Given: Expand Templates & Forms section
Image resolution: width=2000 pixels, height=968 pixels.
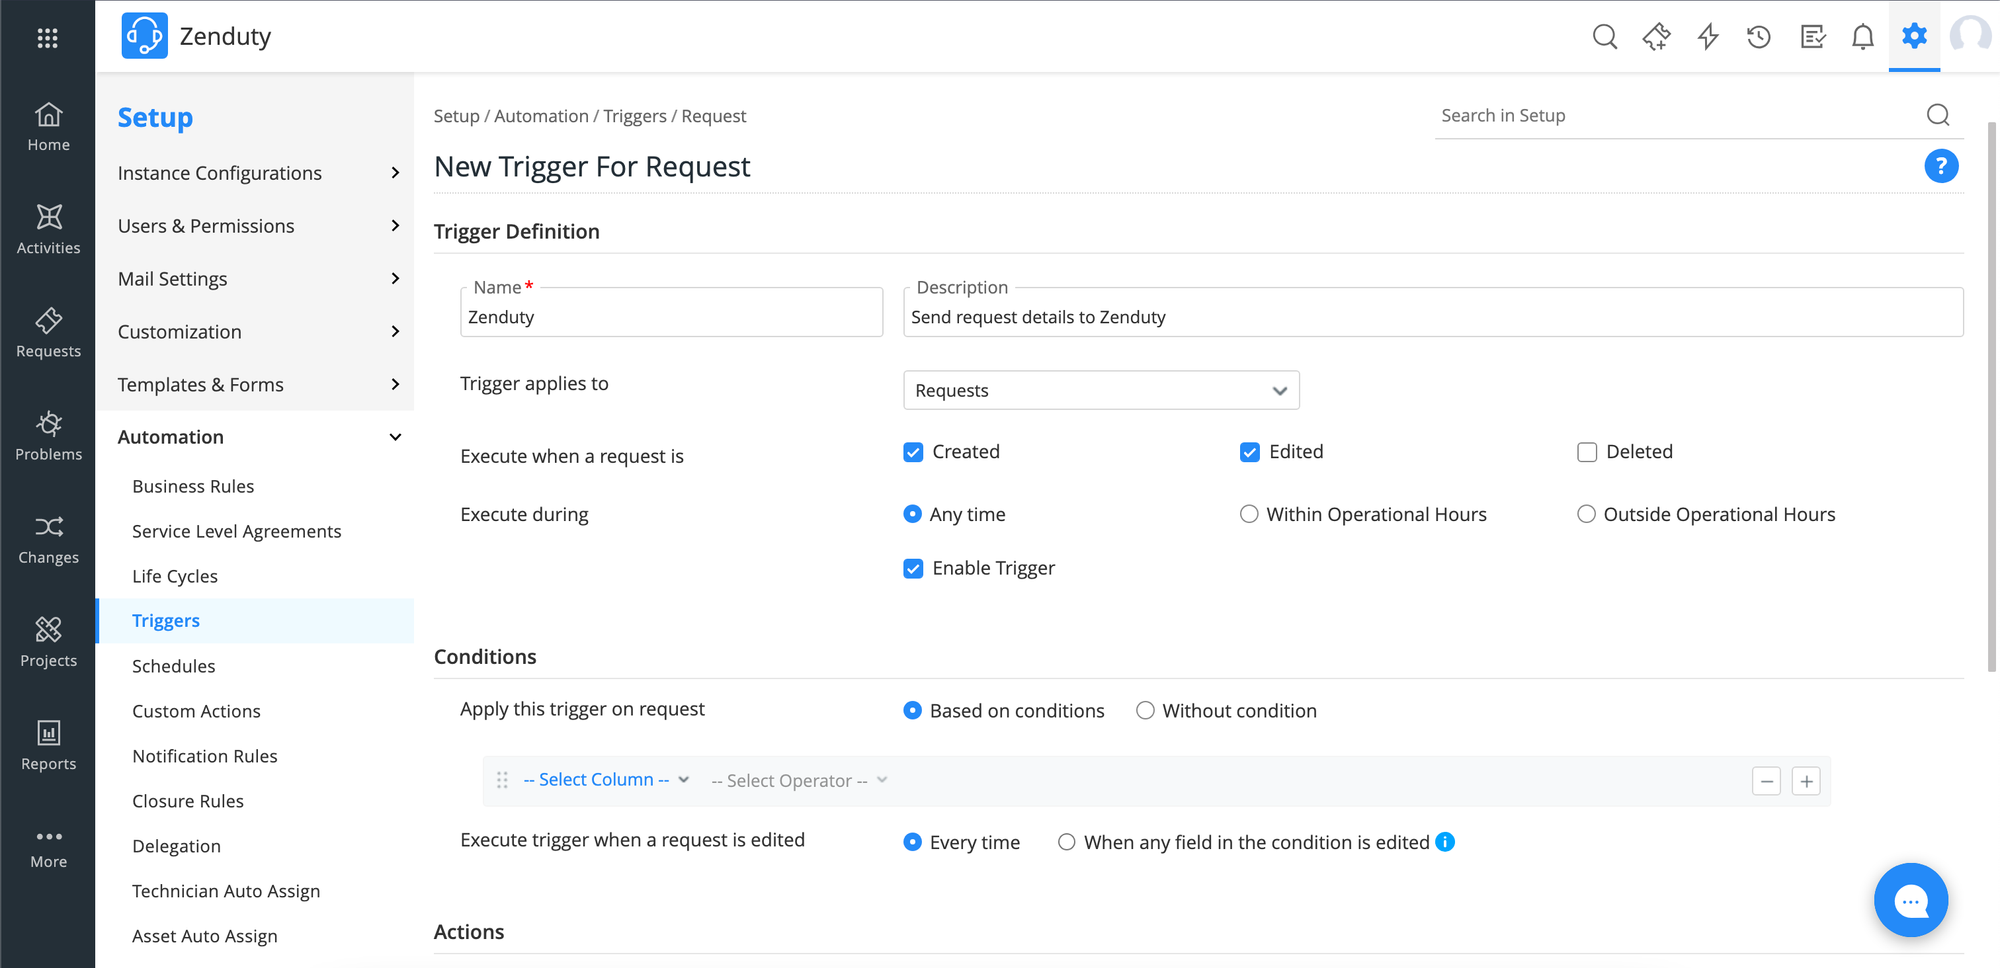Looking at the screenshot, I should [258, 385].
